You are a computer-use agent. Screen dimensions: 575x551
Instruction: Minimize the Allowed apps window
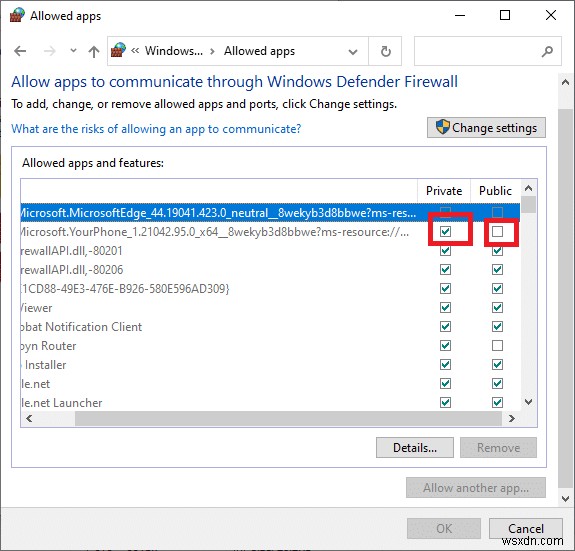pyautogui.click(x=460, y=15)
